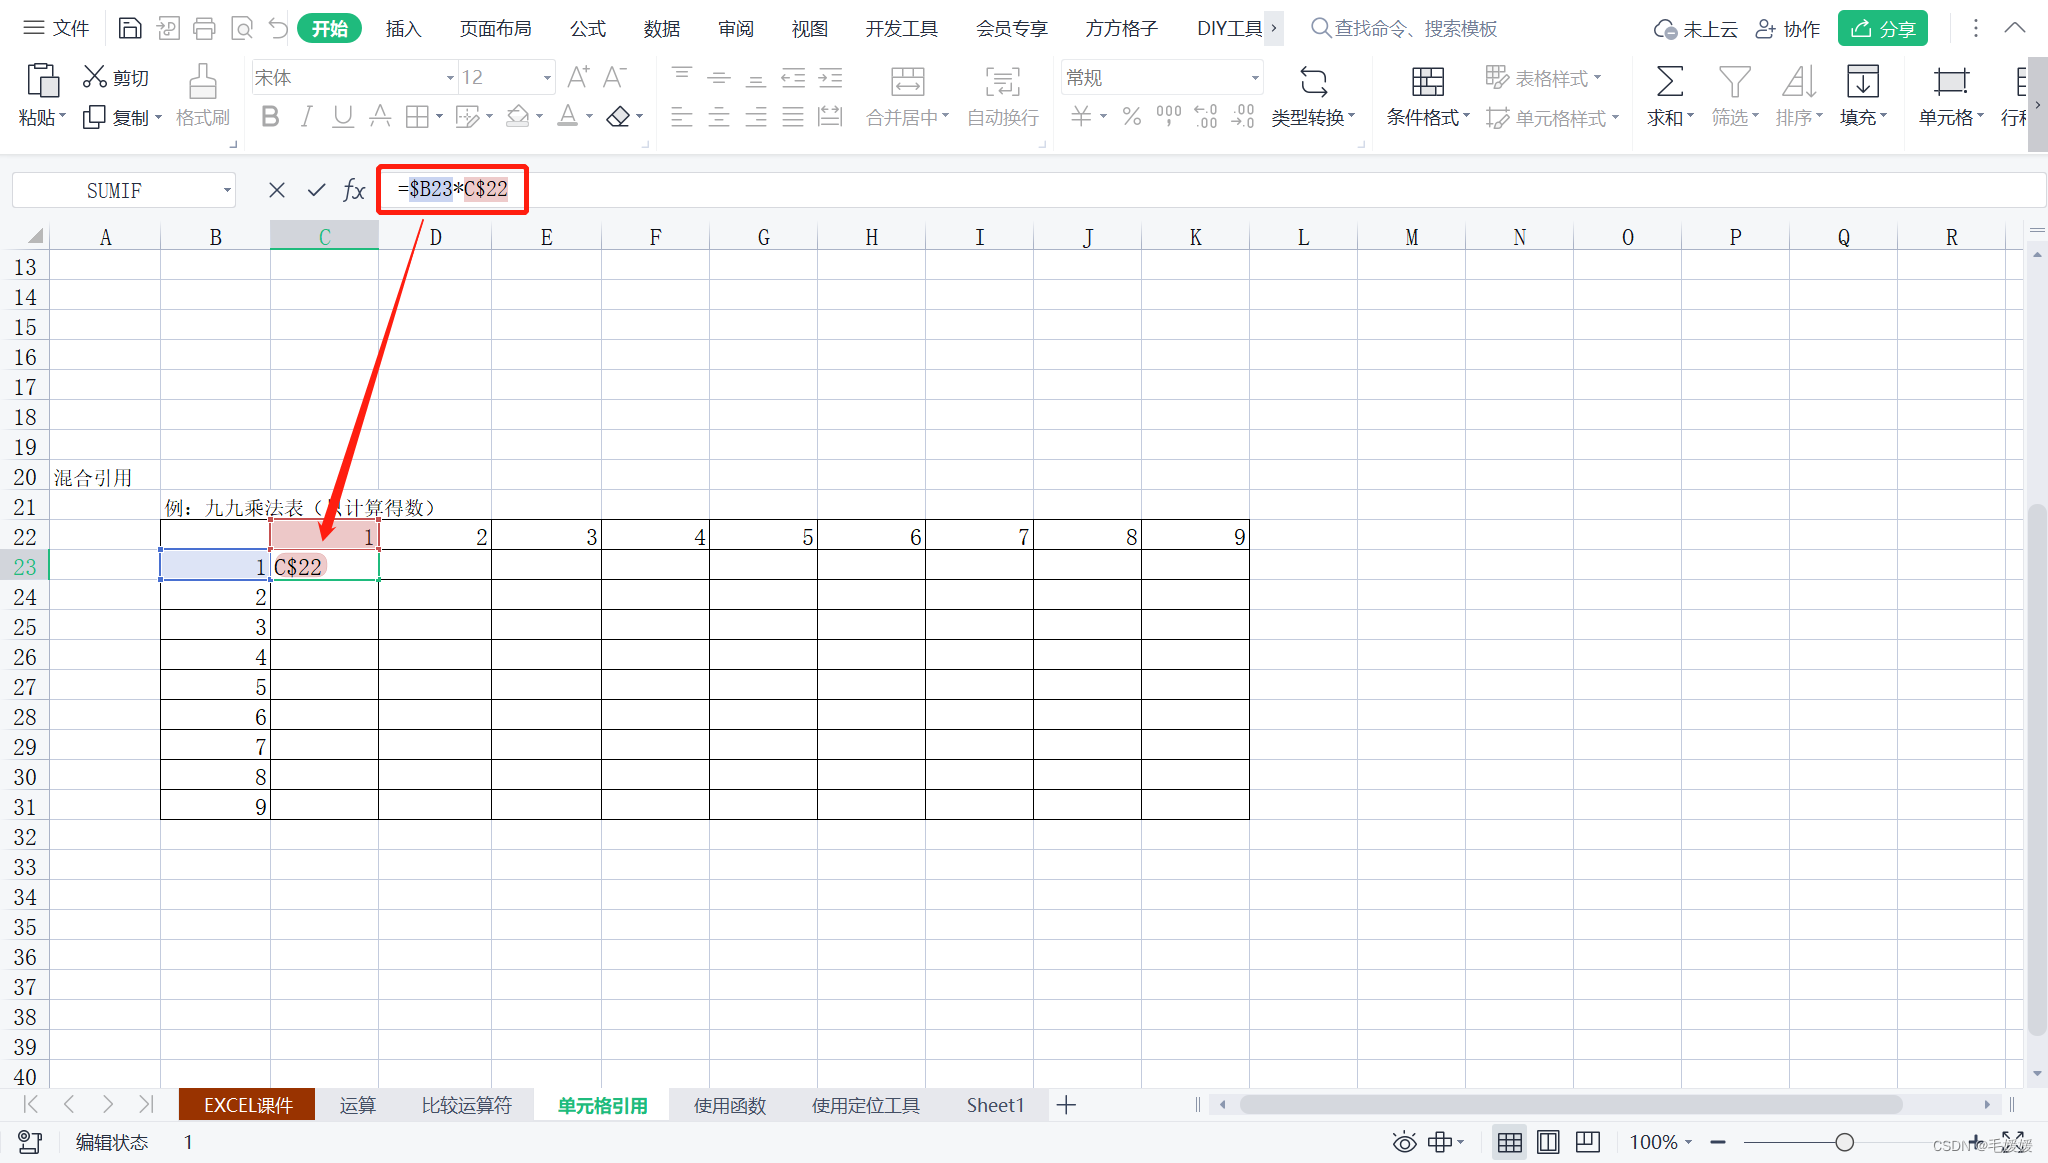Image resolution: width=2048 pixels, height=1163 pixels.
Task: Click the horizontal scrollbar
Action: [x=1570, y=1104]
